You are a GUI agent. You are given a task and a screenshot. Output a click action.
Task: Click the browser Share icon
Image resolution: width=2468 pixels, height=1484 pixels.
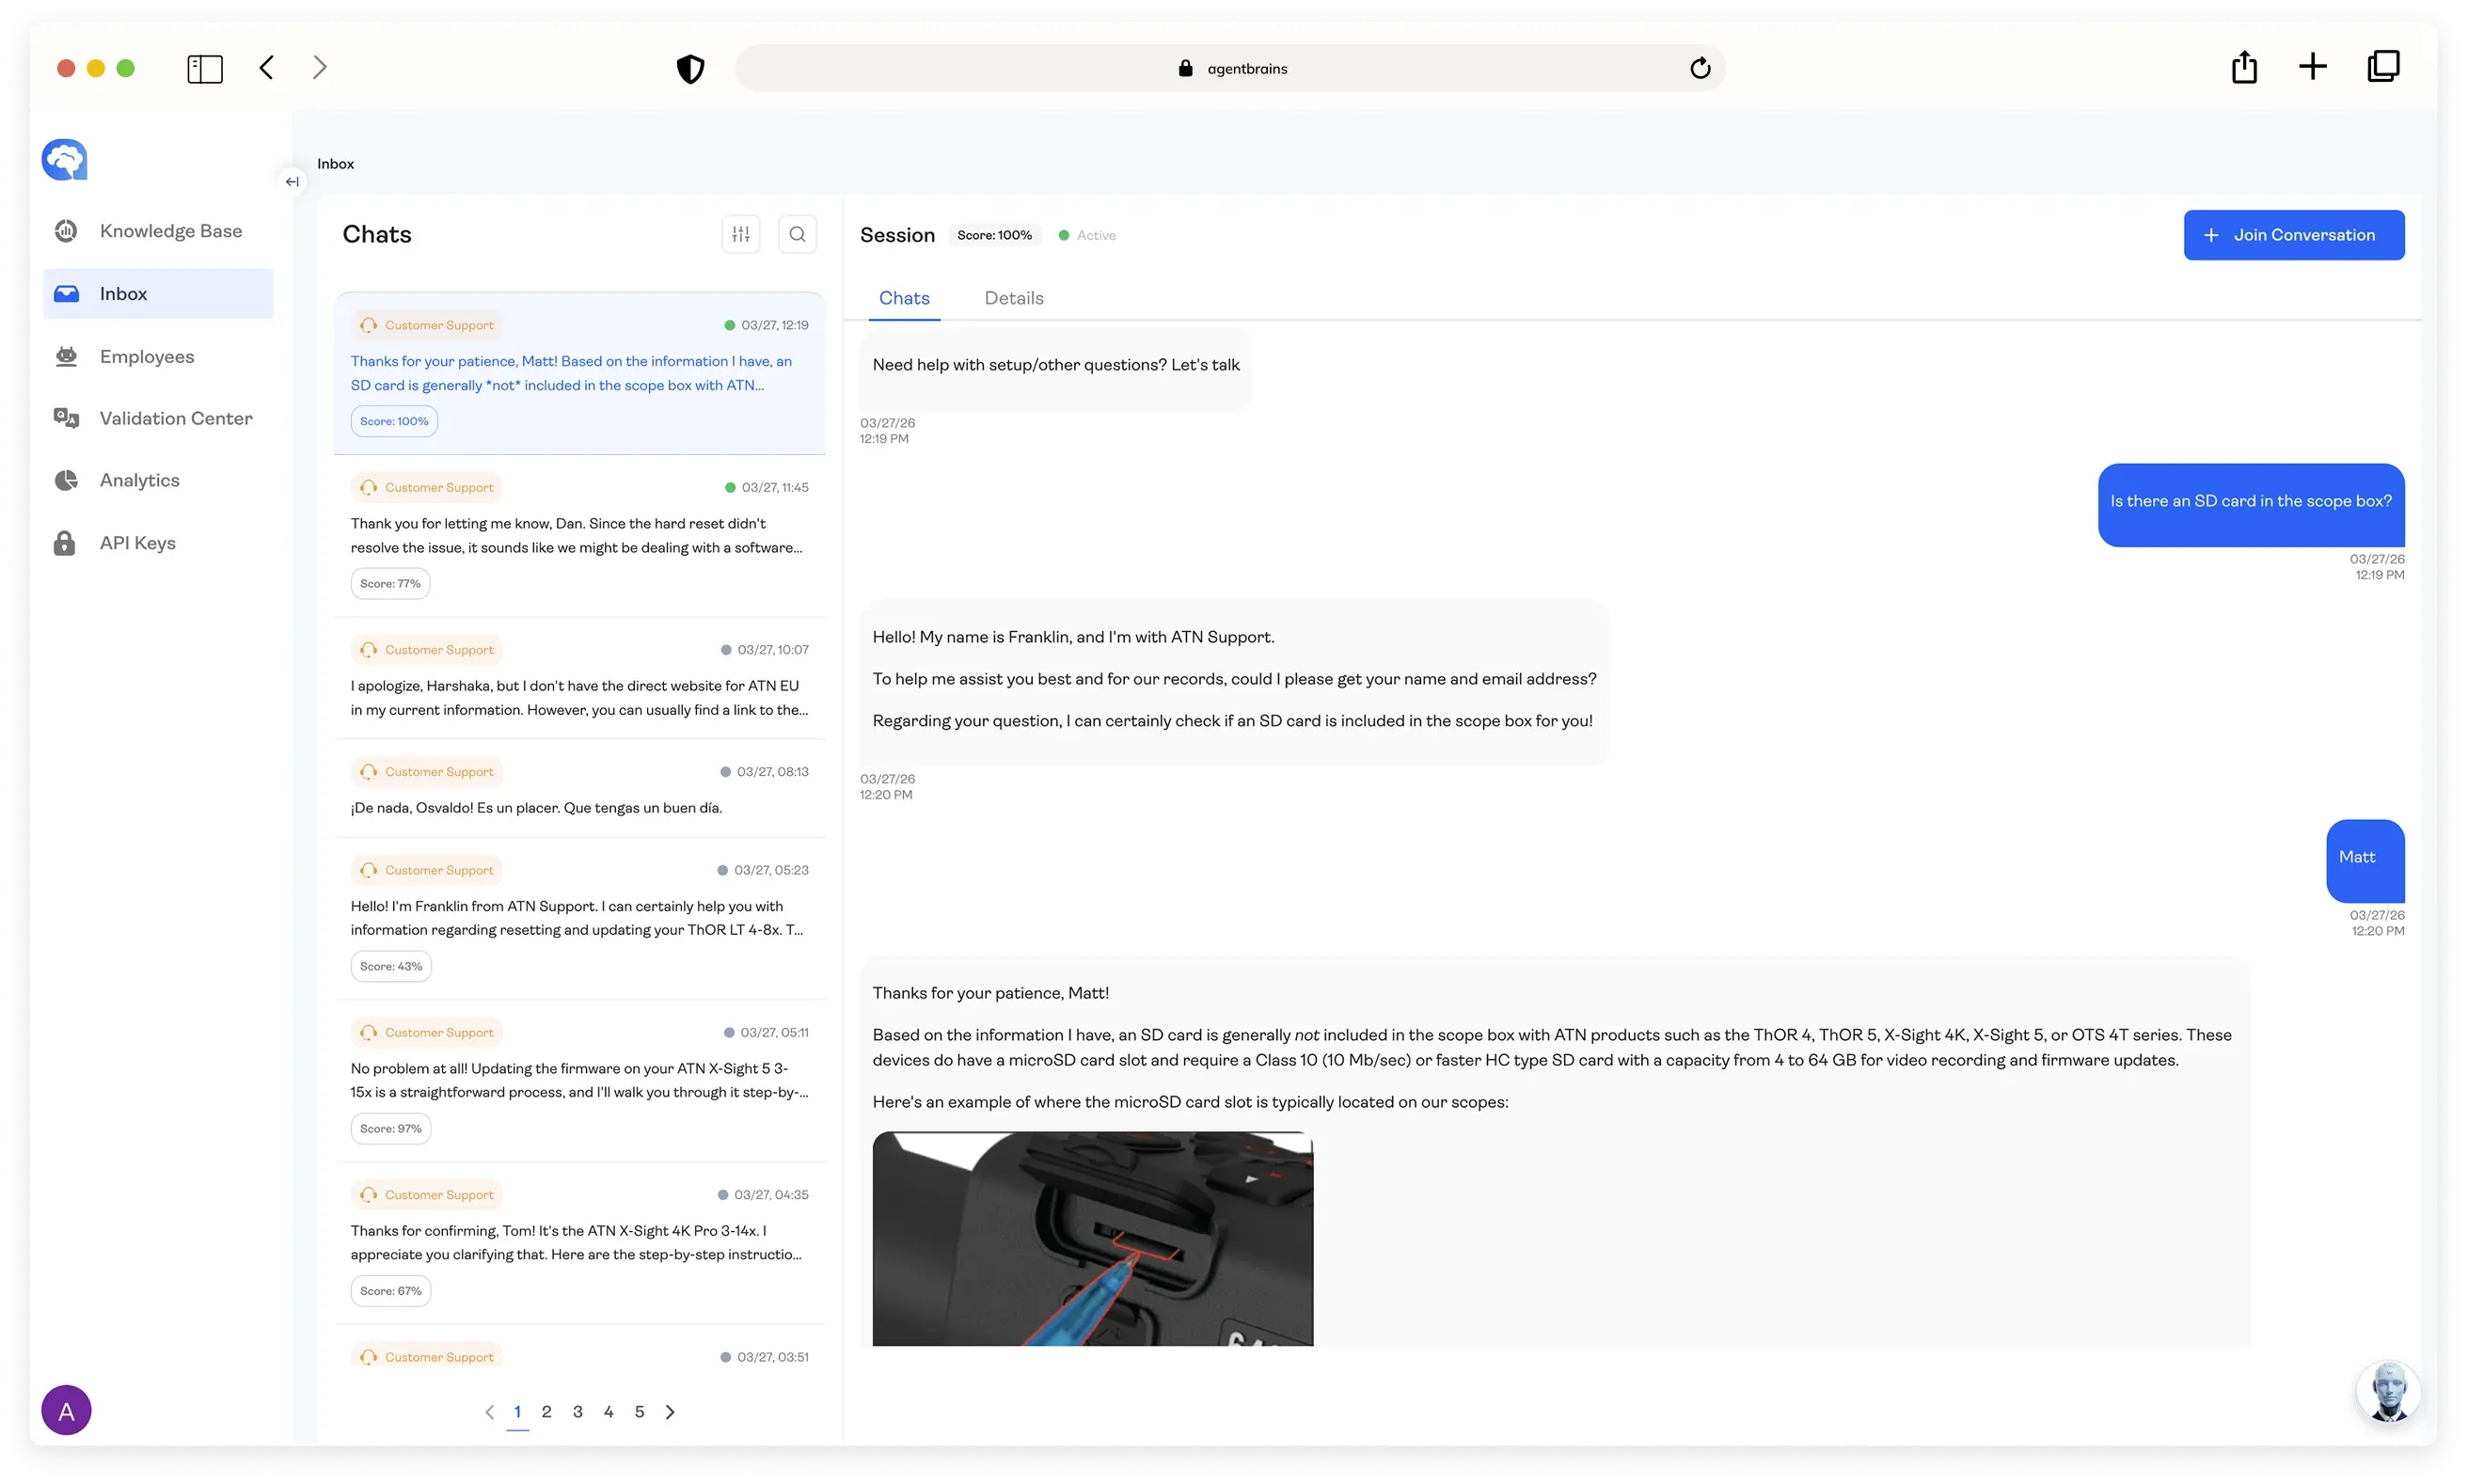coord(2244,67)
